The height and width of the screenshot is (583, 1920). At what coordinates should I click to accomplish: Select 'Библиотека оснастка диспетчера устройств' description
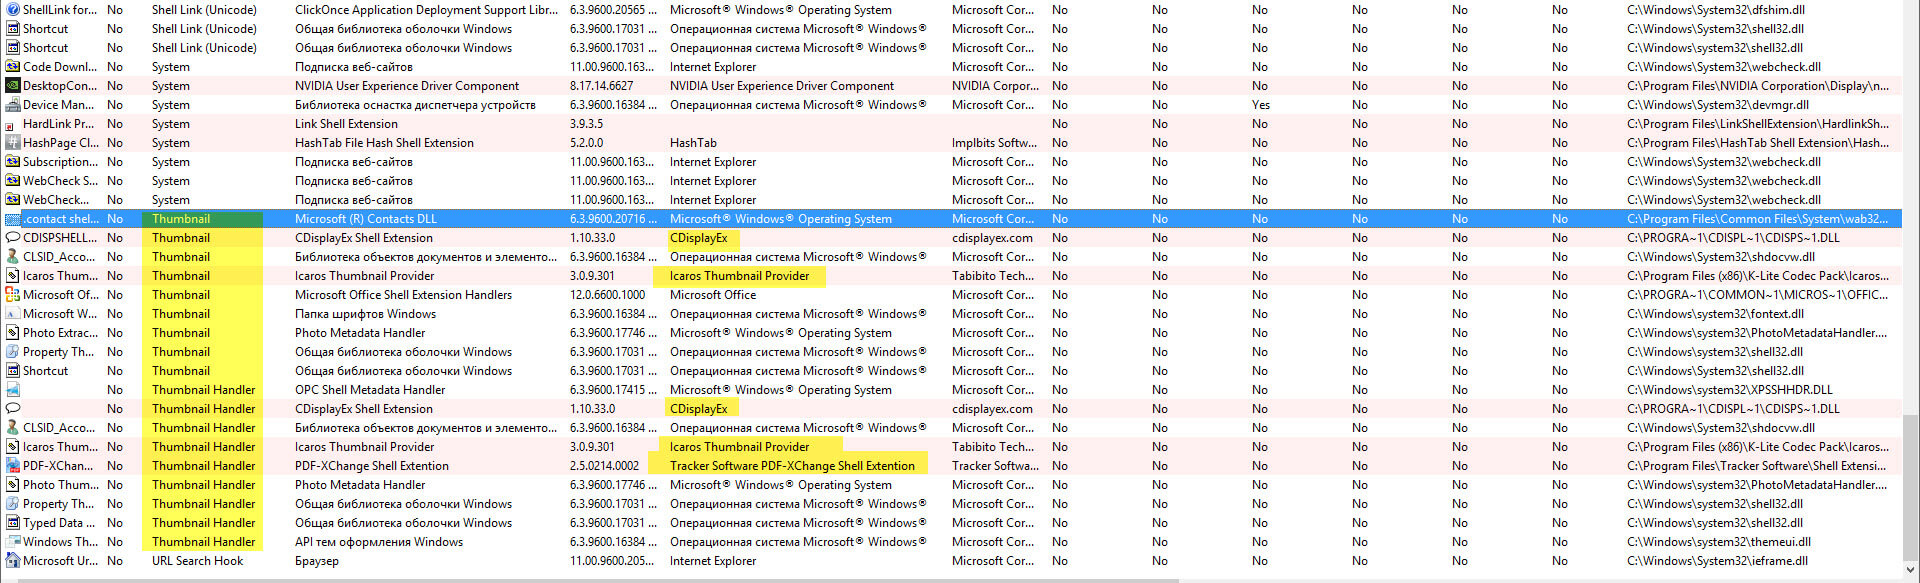[x=415, y=105]
